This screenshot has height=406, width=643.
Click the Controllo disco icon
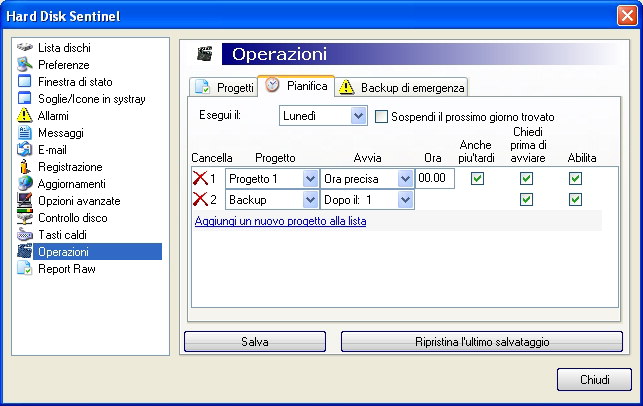25,217
